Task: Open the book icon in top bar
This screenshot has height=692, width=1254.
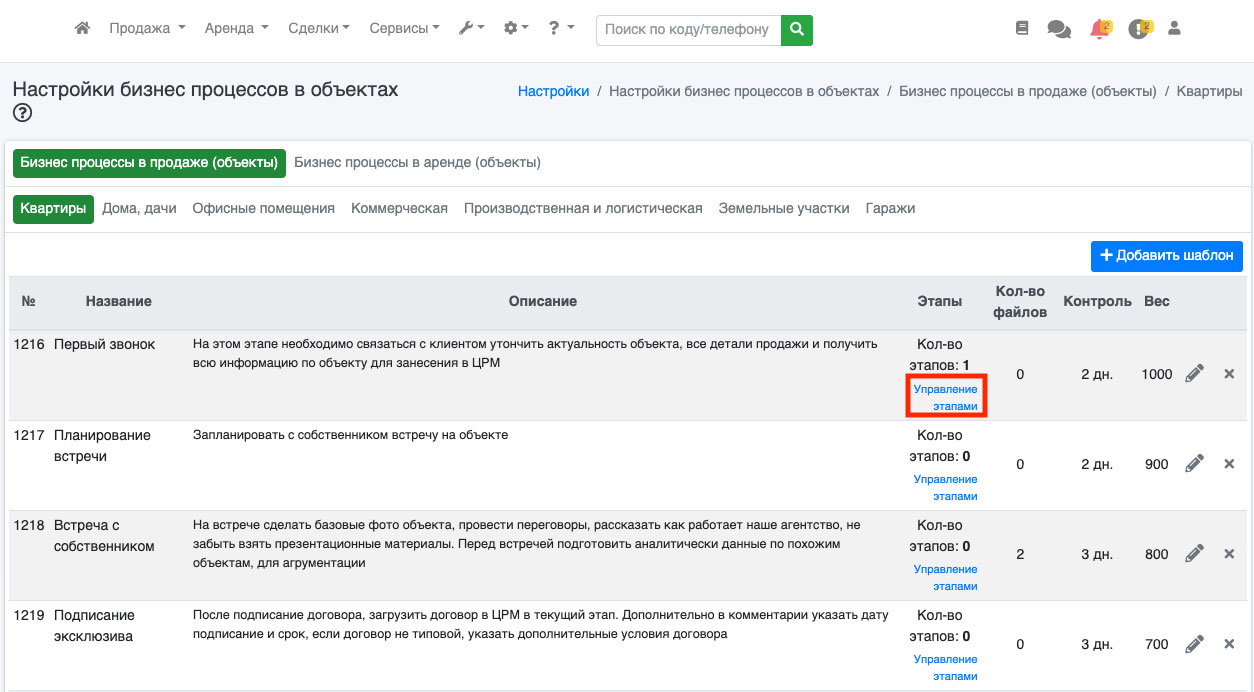Action: tap(1021, 29)
